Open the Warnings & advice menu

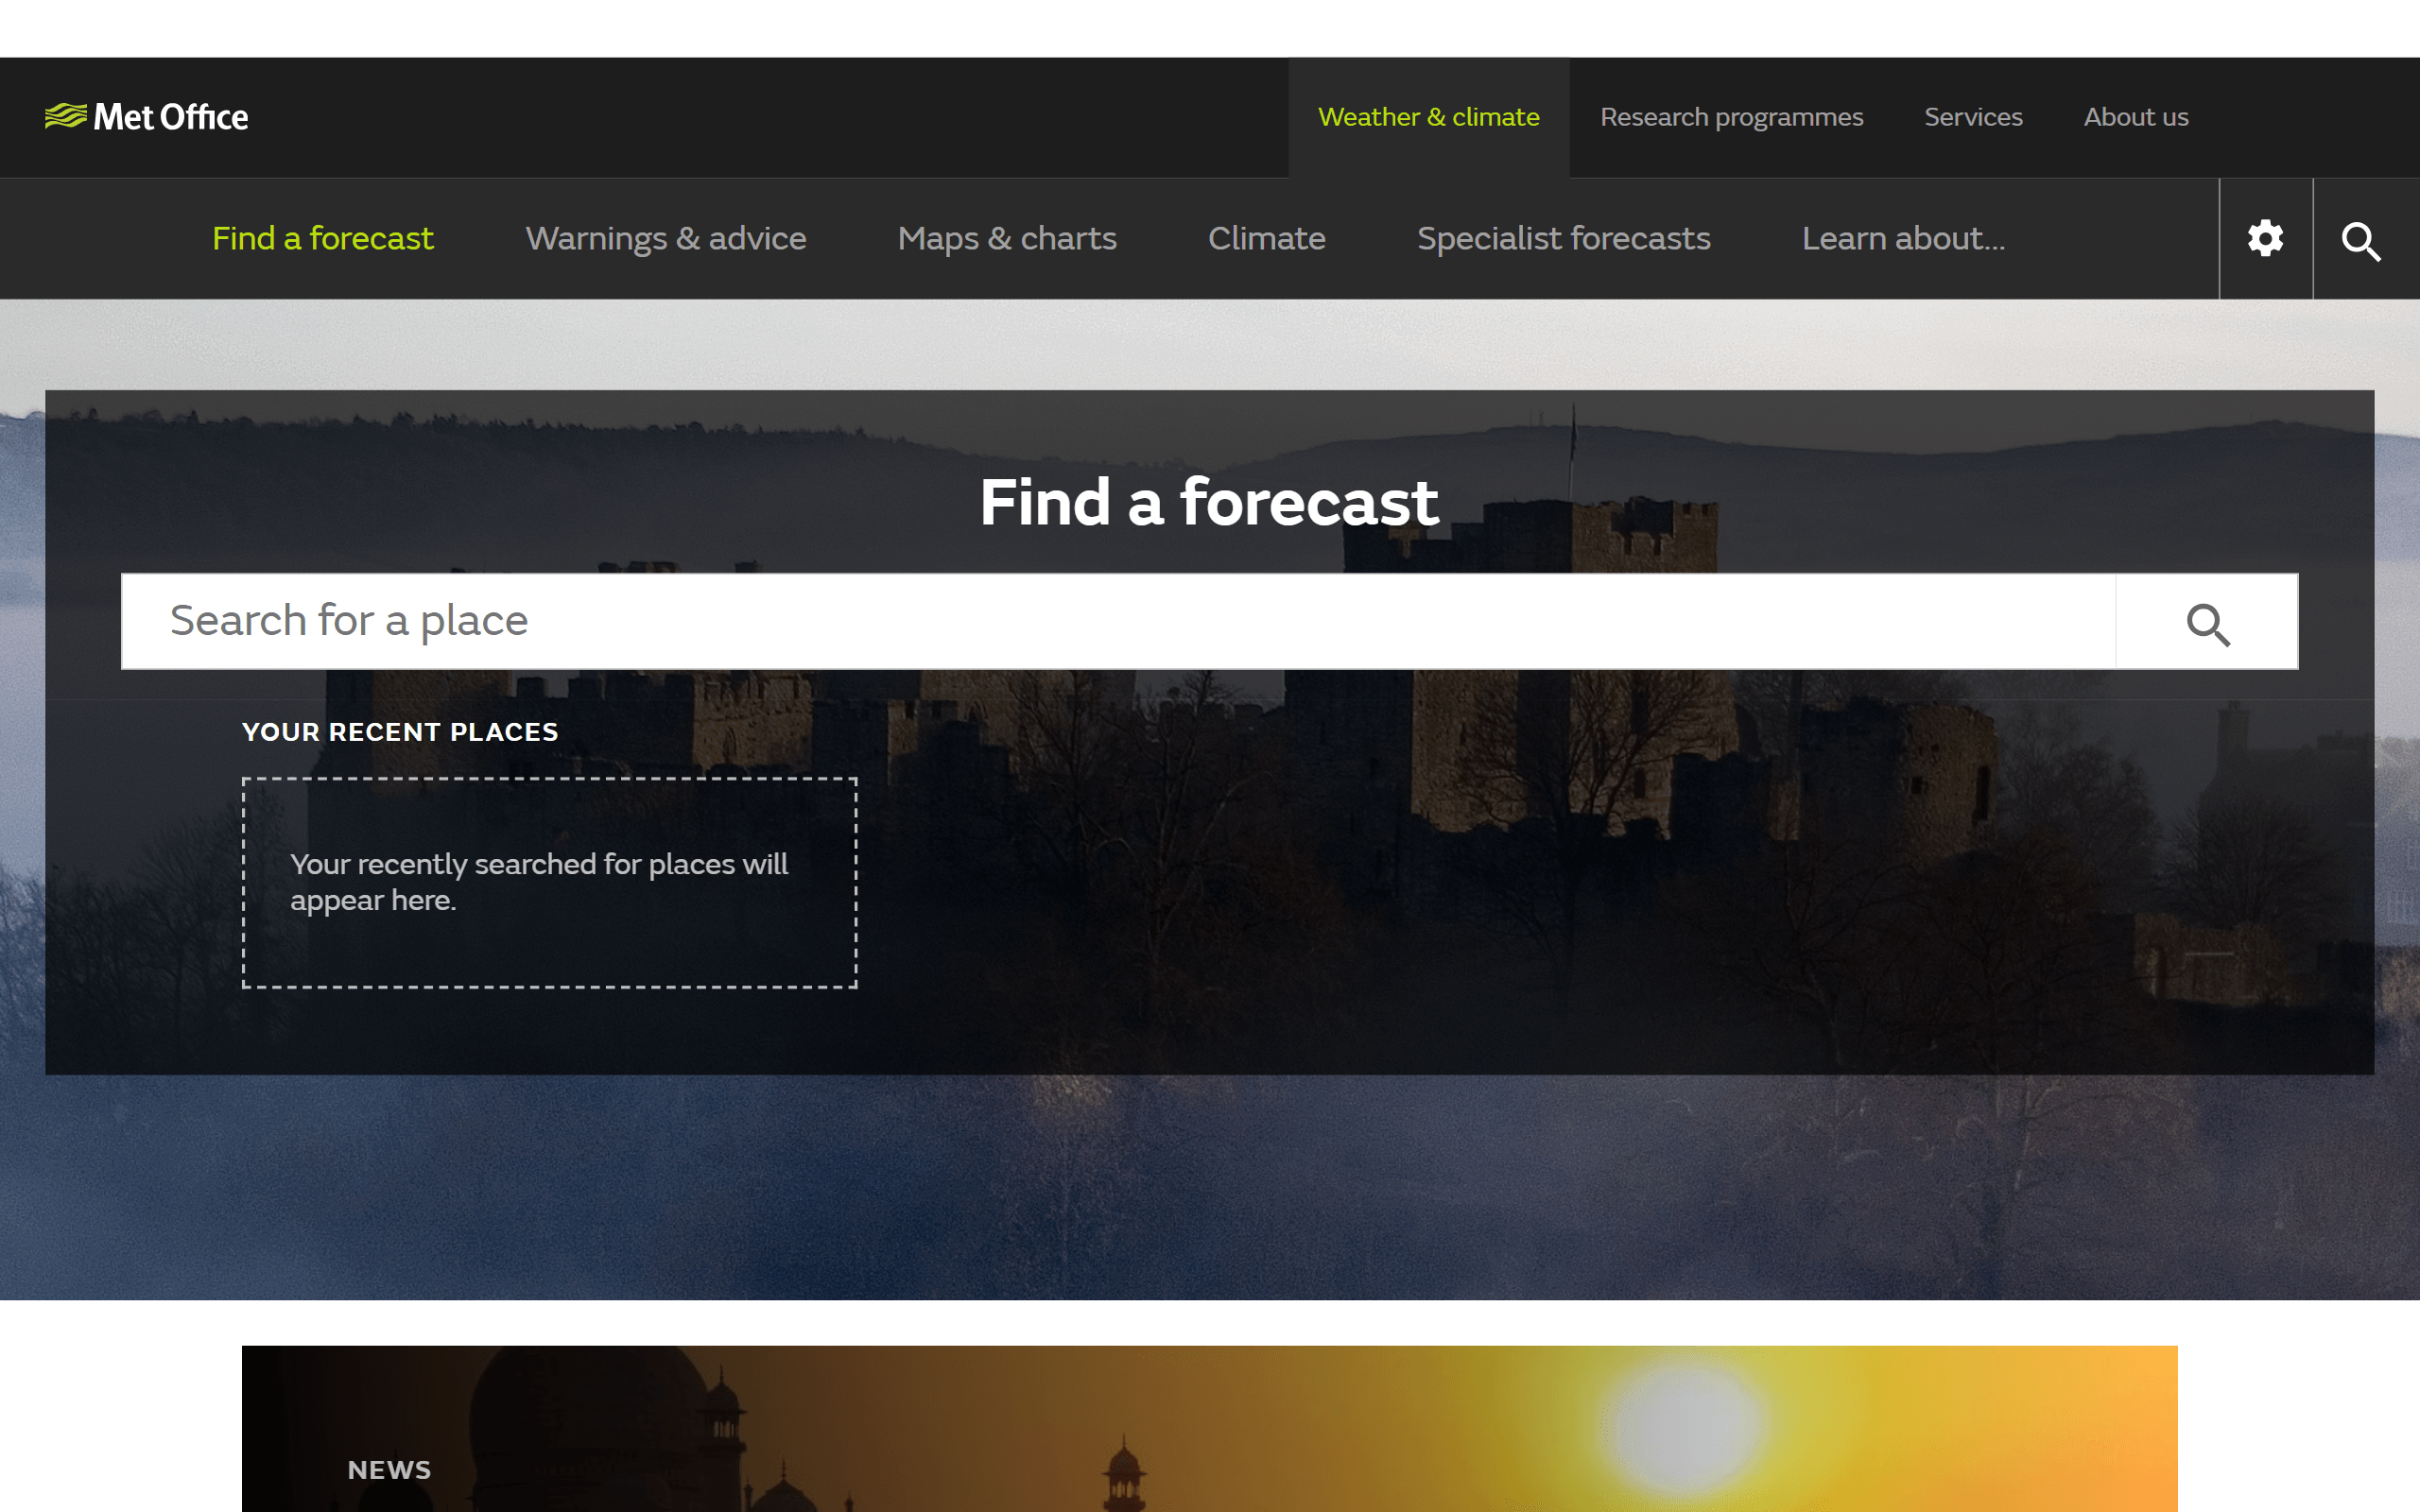point(664,239)
